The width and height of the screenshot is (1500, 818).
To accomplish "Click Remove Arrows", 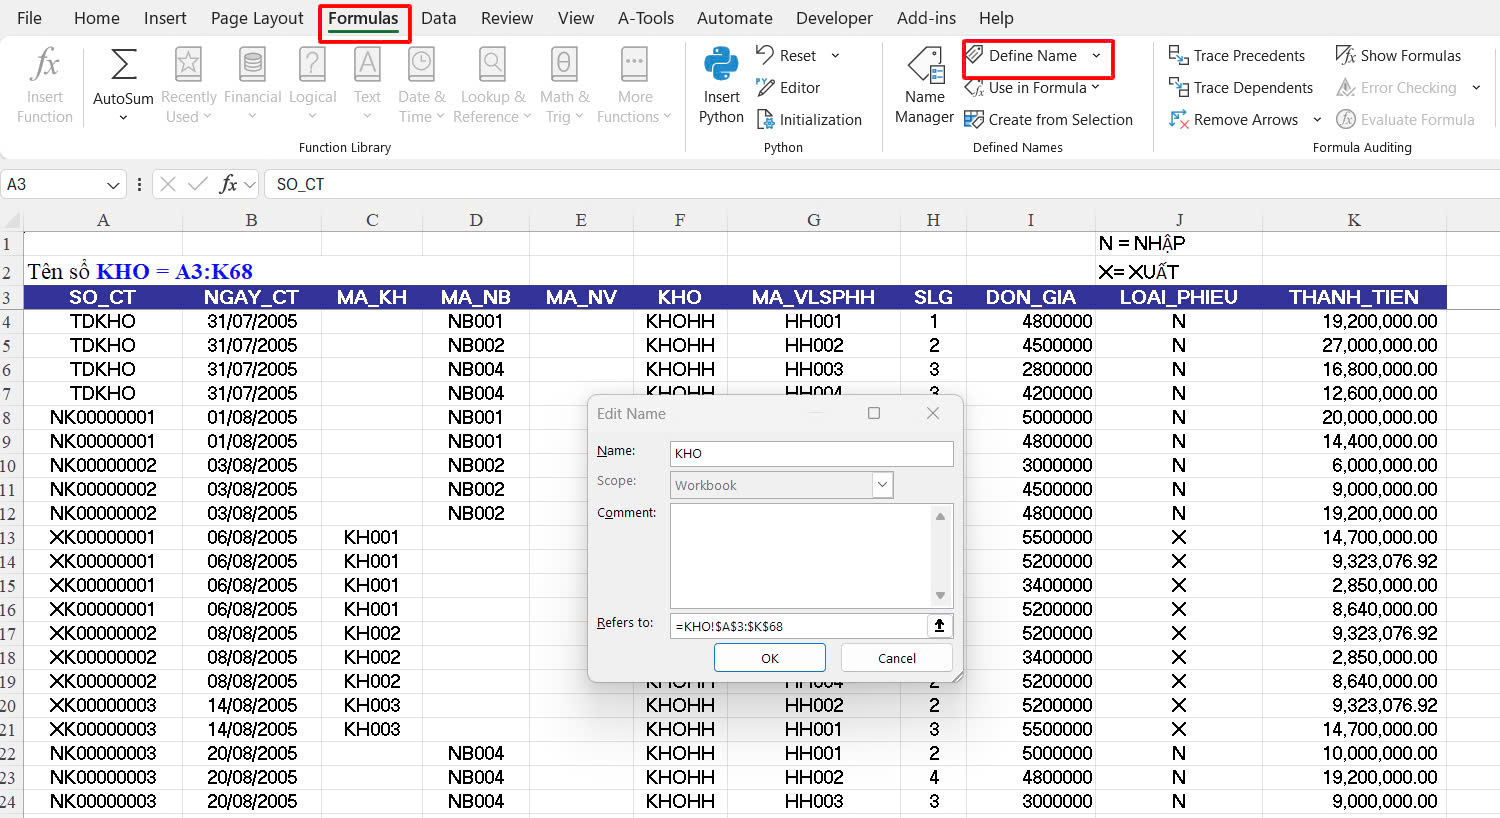I will pyautogui.click(x=1234, y=119).
